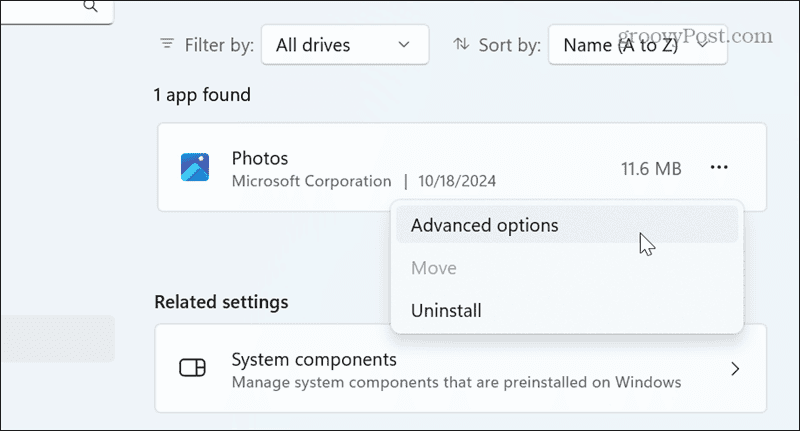Click the filter lines icon
Image resolution: width=800 pixels, height=431 pixels.
[x=166, y=44]
